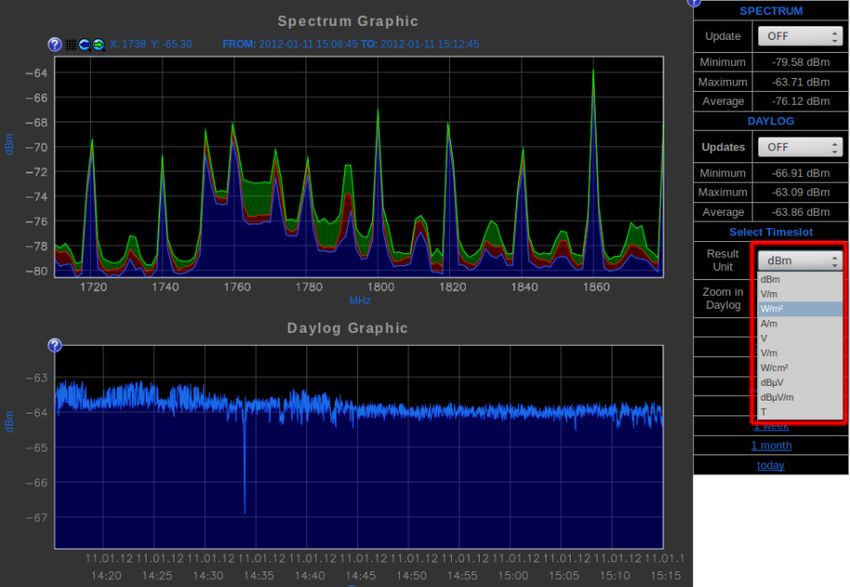Click the blue left-arrow zoom icon

(84, 44)
